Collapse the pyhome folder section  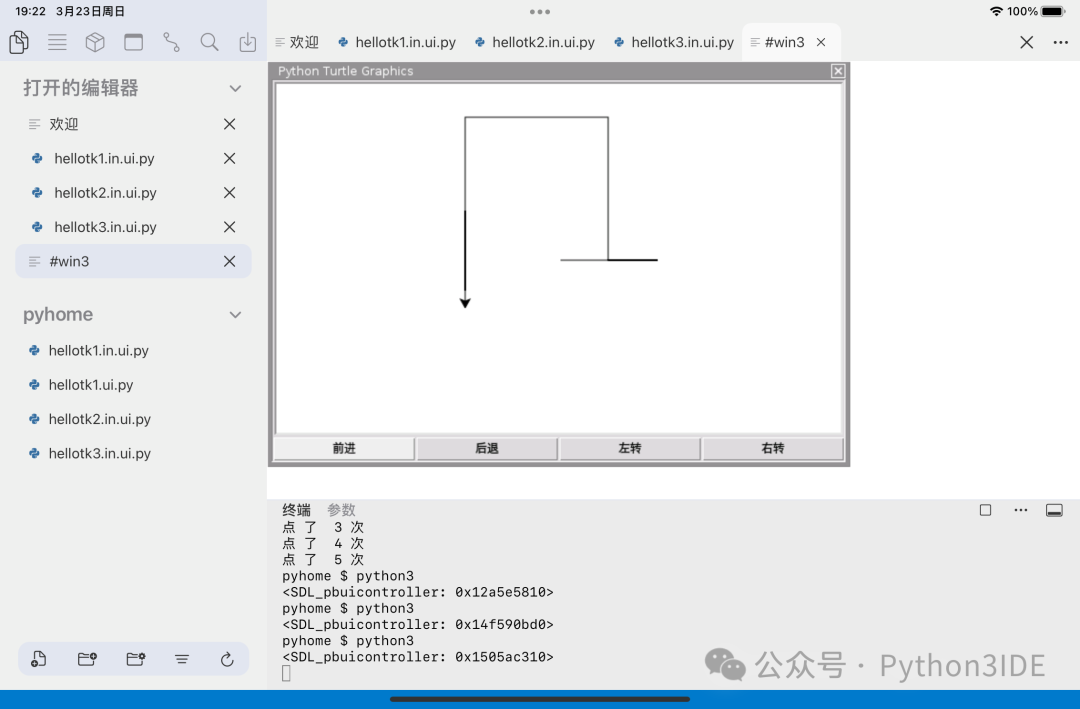[235, 314]
